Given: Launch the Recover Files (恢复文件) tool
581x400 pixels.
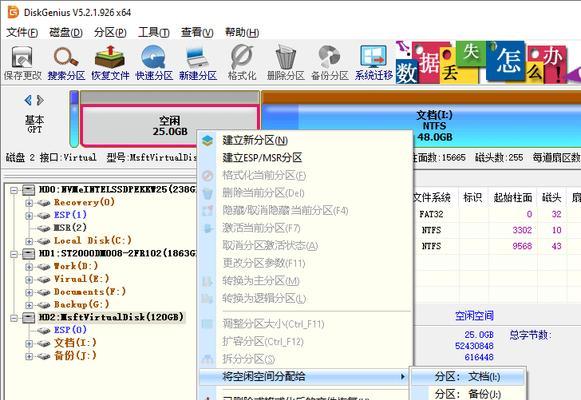Looking at the screenshot, I should (x=110, y=63).
